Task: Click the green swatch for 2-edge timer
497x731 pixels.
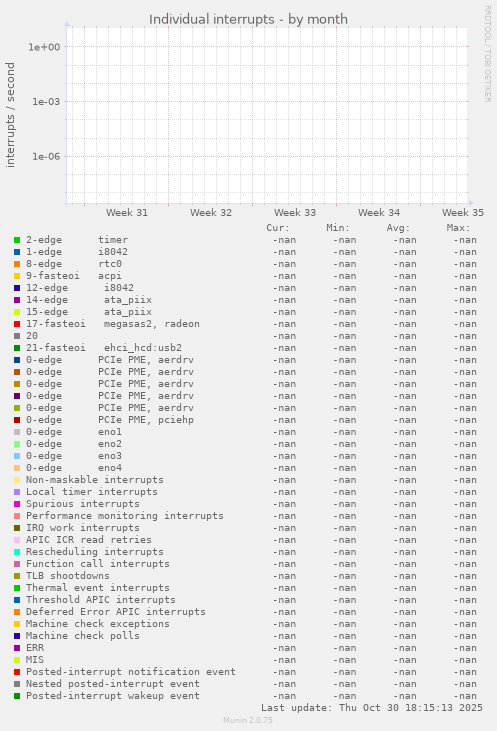Action: (17, 240)
